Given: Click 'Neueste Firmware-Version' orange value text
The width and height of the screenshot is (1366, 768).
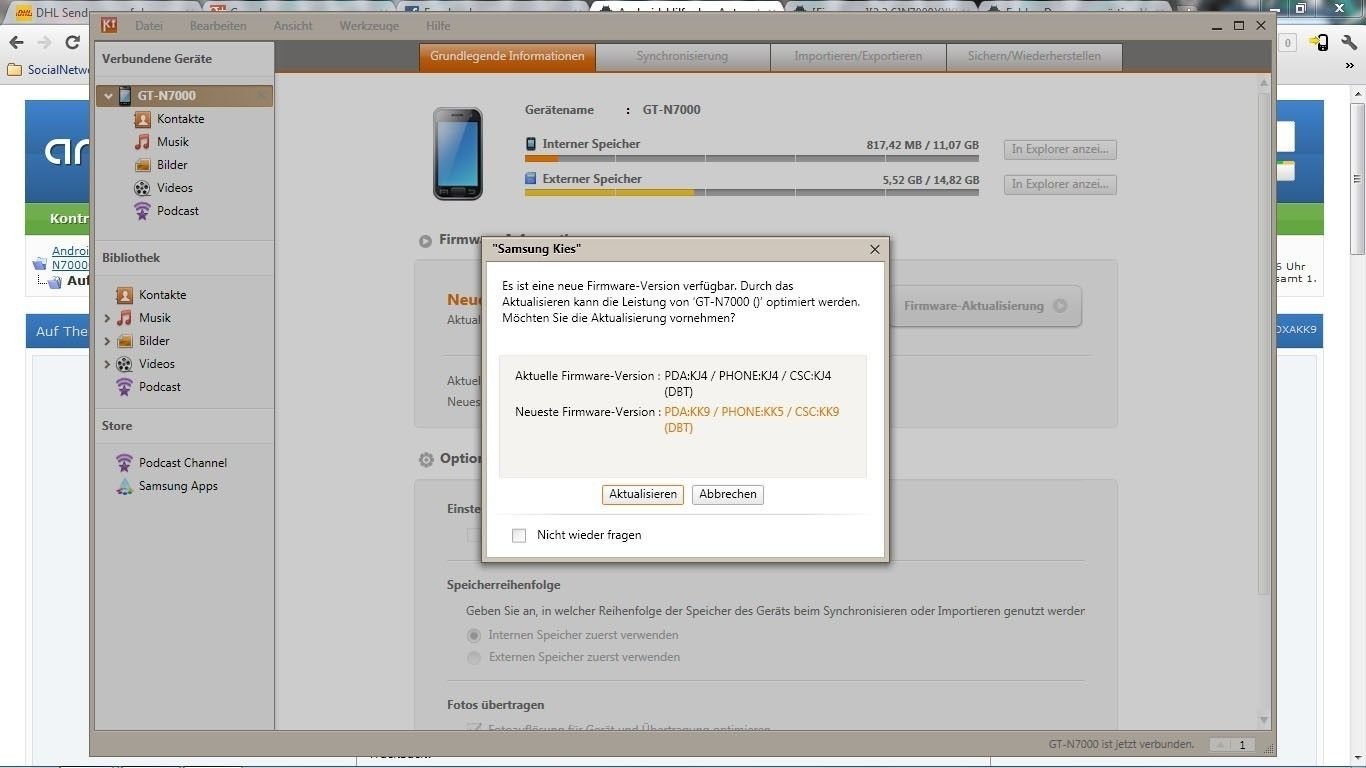Looking at the screenshot, I should [752, 420].
